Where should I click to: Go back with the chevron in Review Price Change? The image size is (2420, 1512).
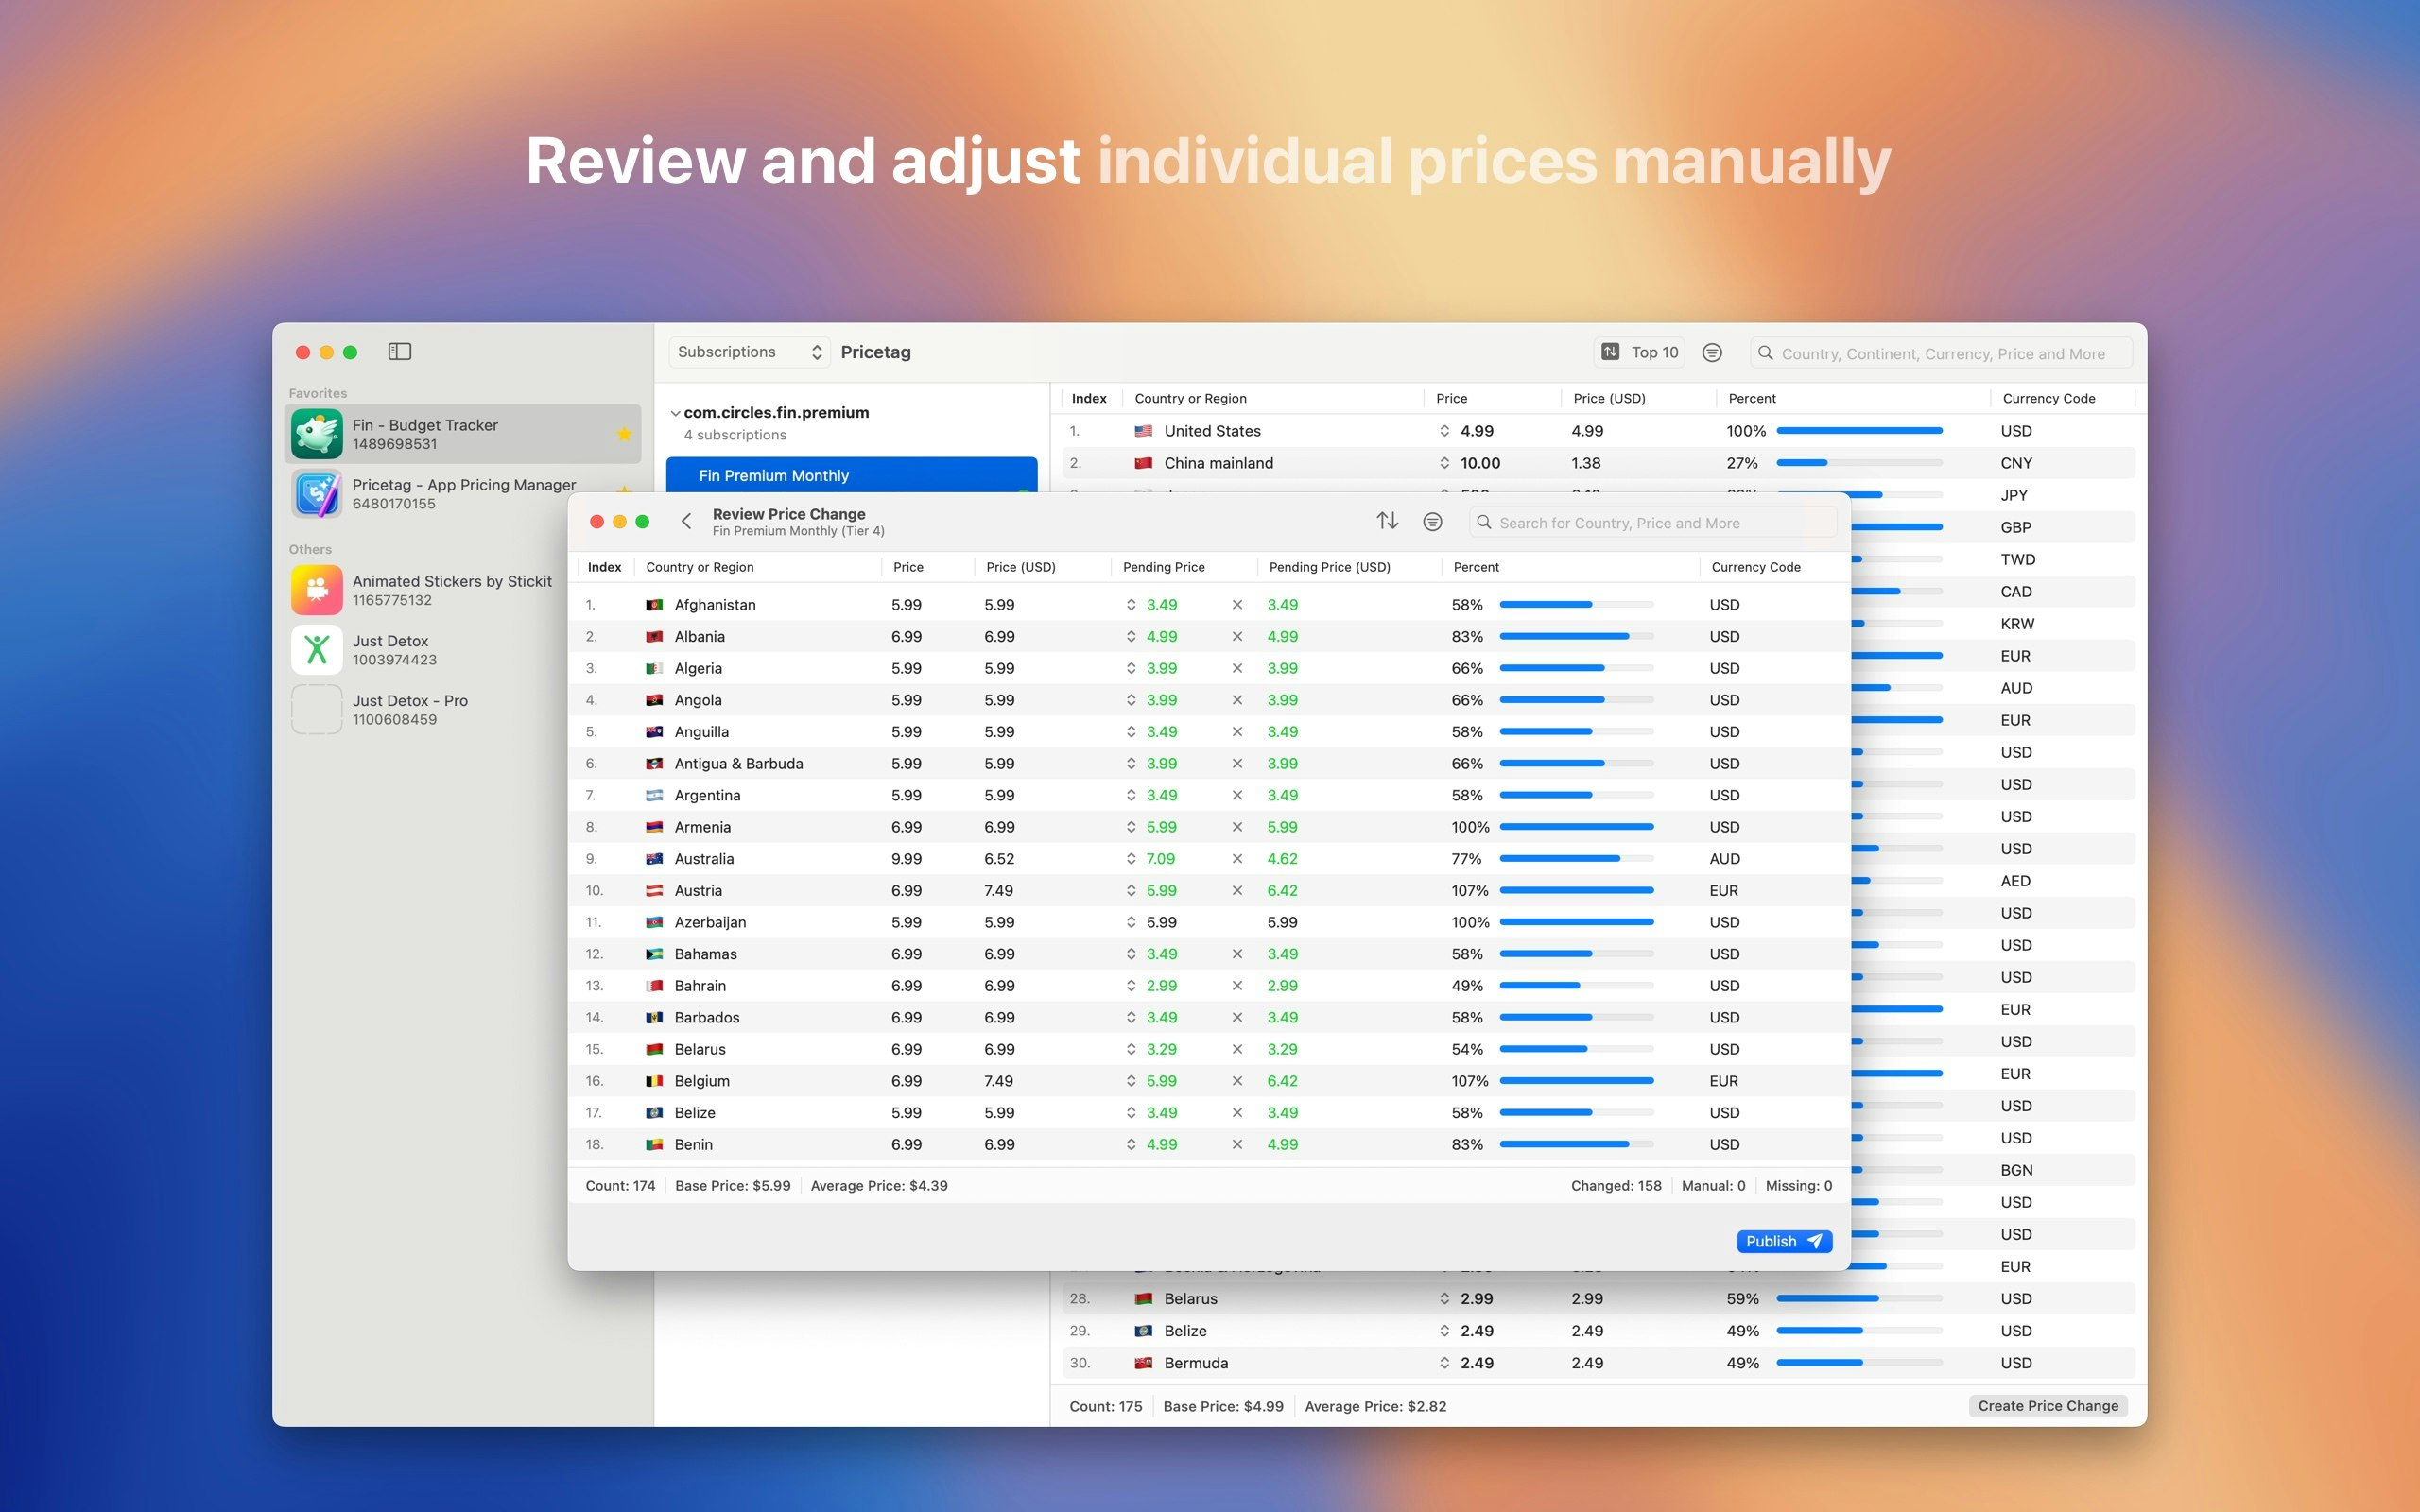pyautogui.click(x=686, y=521)
